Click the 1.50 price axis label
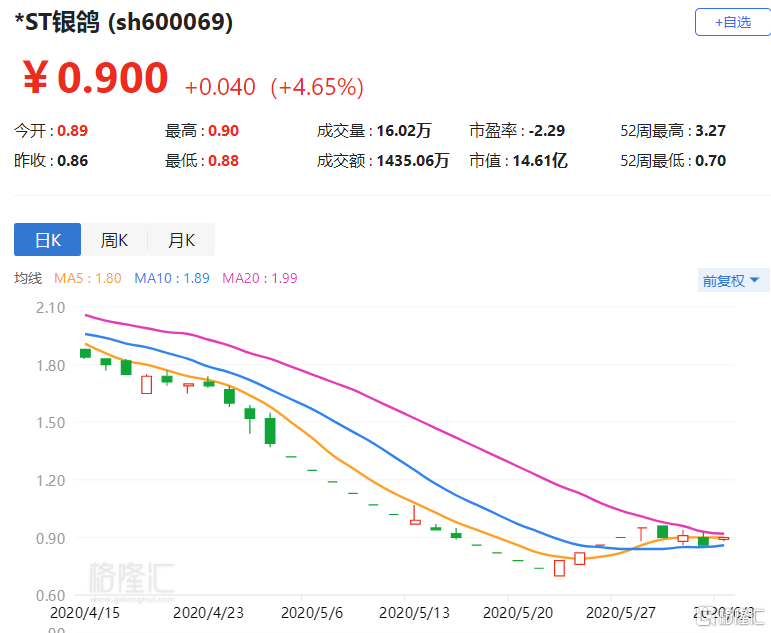Viewport: 771px width, 633px height. [50, 423]
